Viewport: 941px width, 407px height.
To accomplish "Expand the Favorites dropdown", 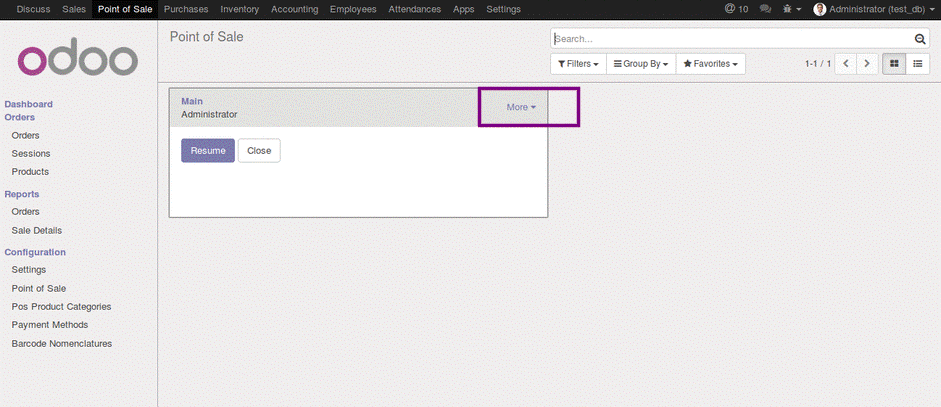I will 711,64.
